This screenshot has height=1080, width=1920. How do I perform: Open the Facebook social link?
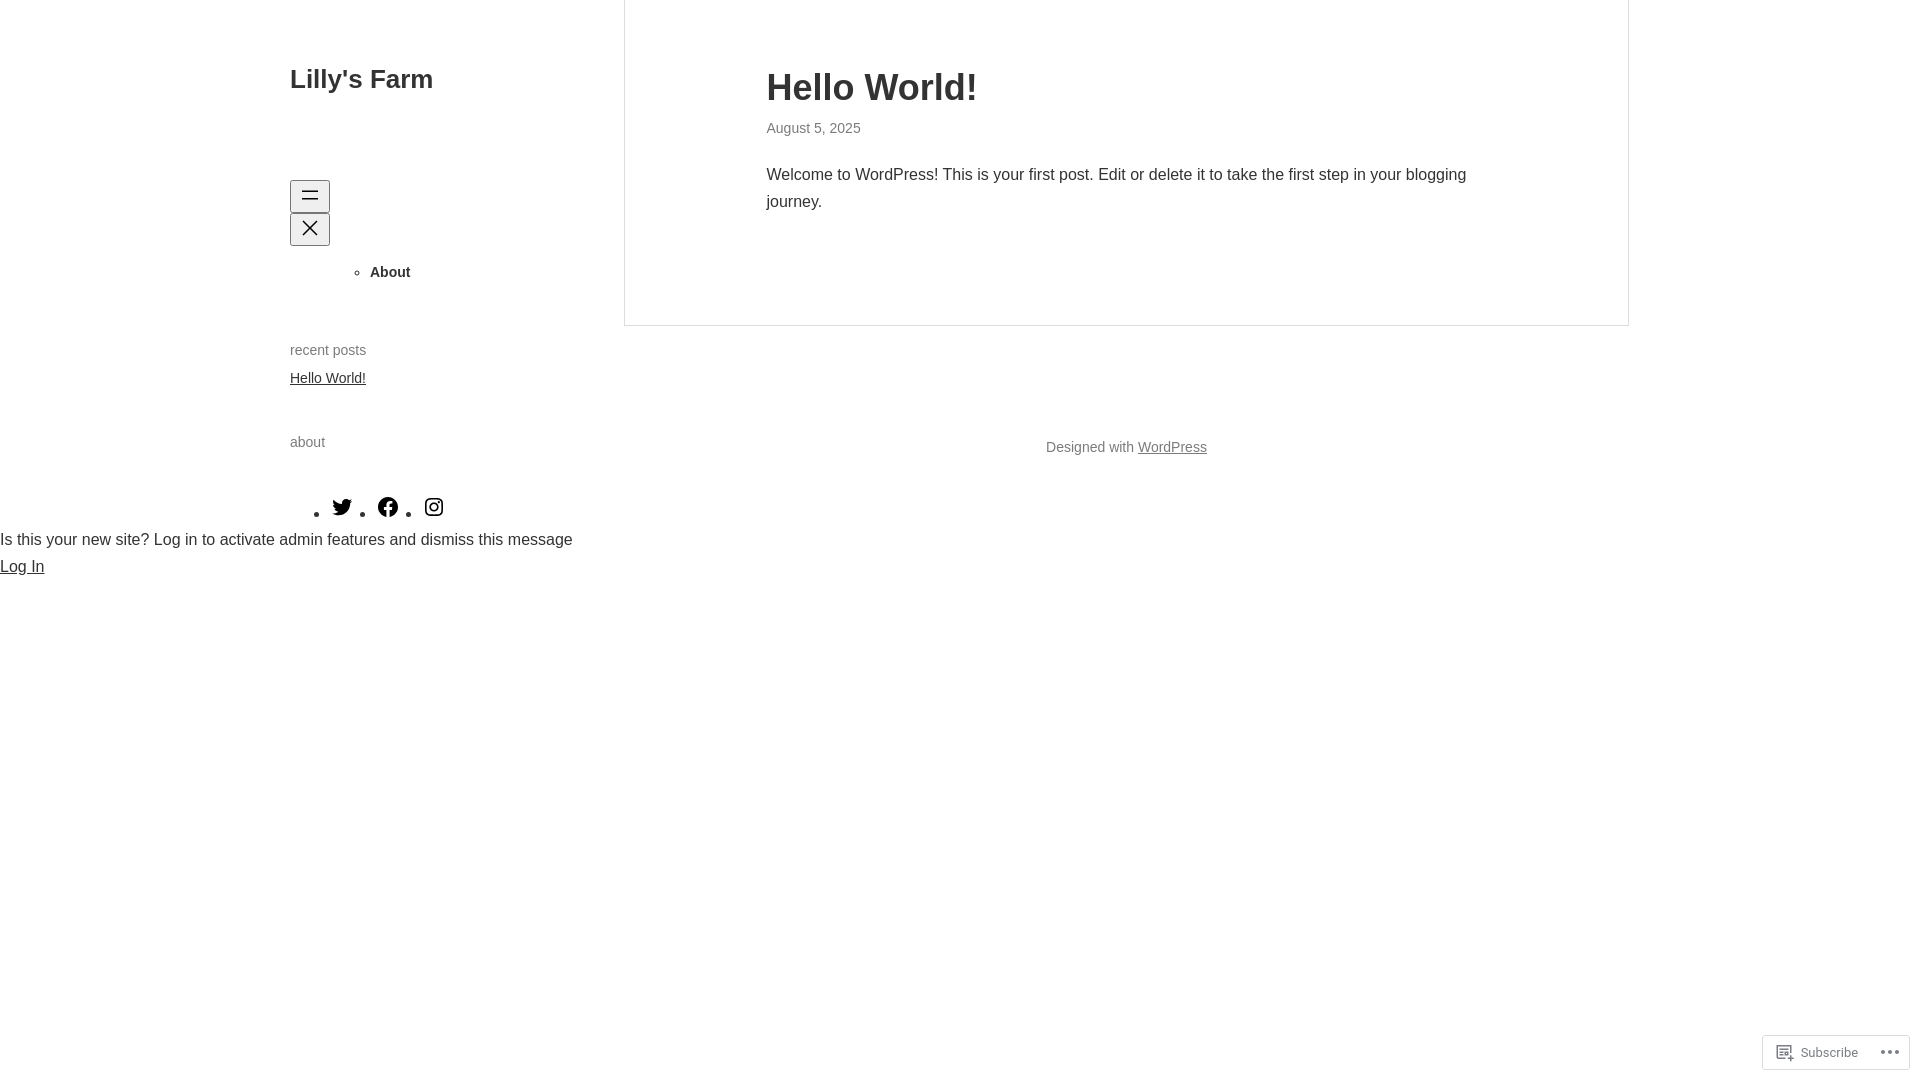point(388,507)
